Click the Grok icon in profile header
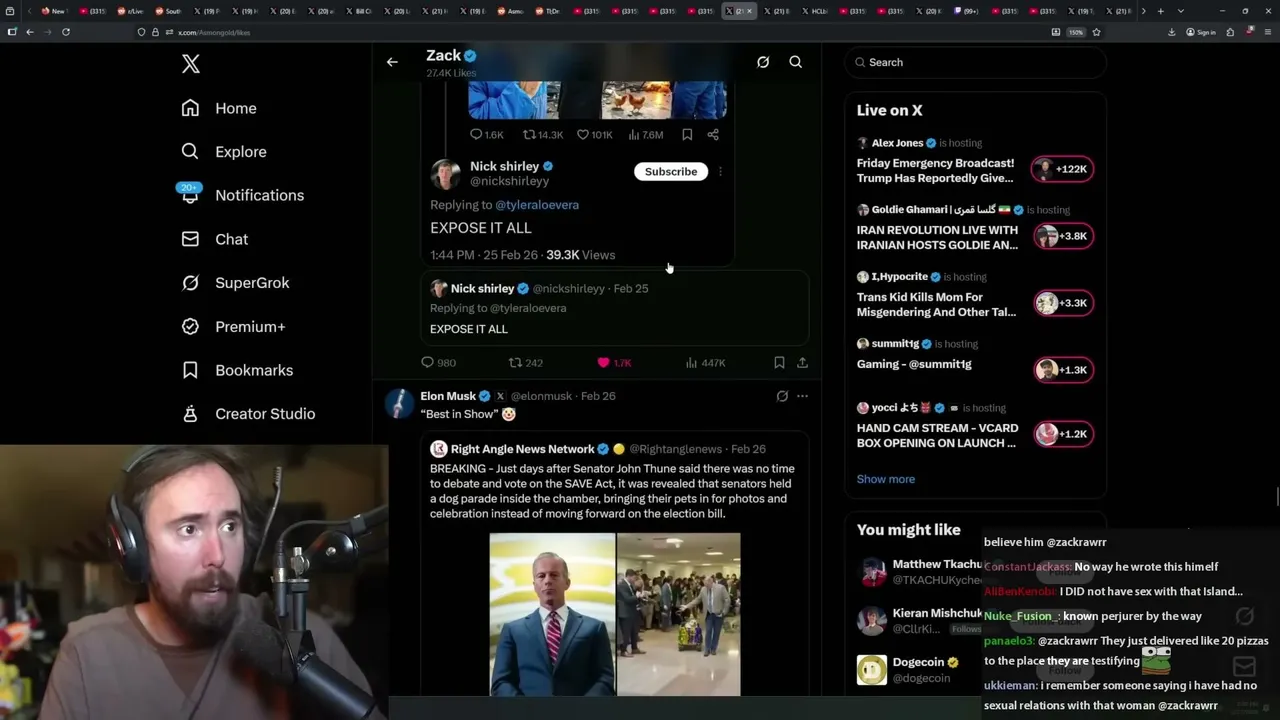The width and height of the screenshot is (1280, 720). 763,62
